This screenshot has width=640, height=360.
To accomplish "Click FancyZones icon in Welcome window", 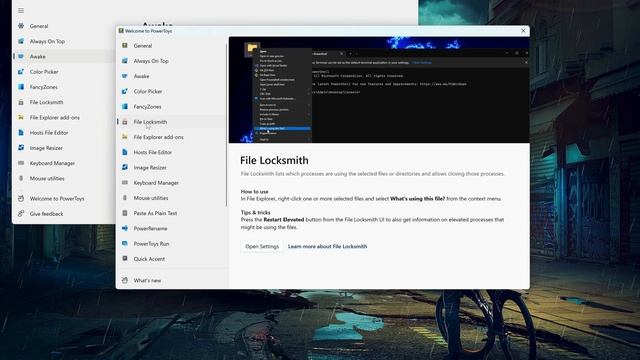I will (125, 107).
